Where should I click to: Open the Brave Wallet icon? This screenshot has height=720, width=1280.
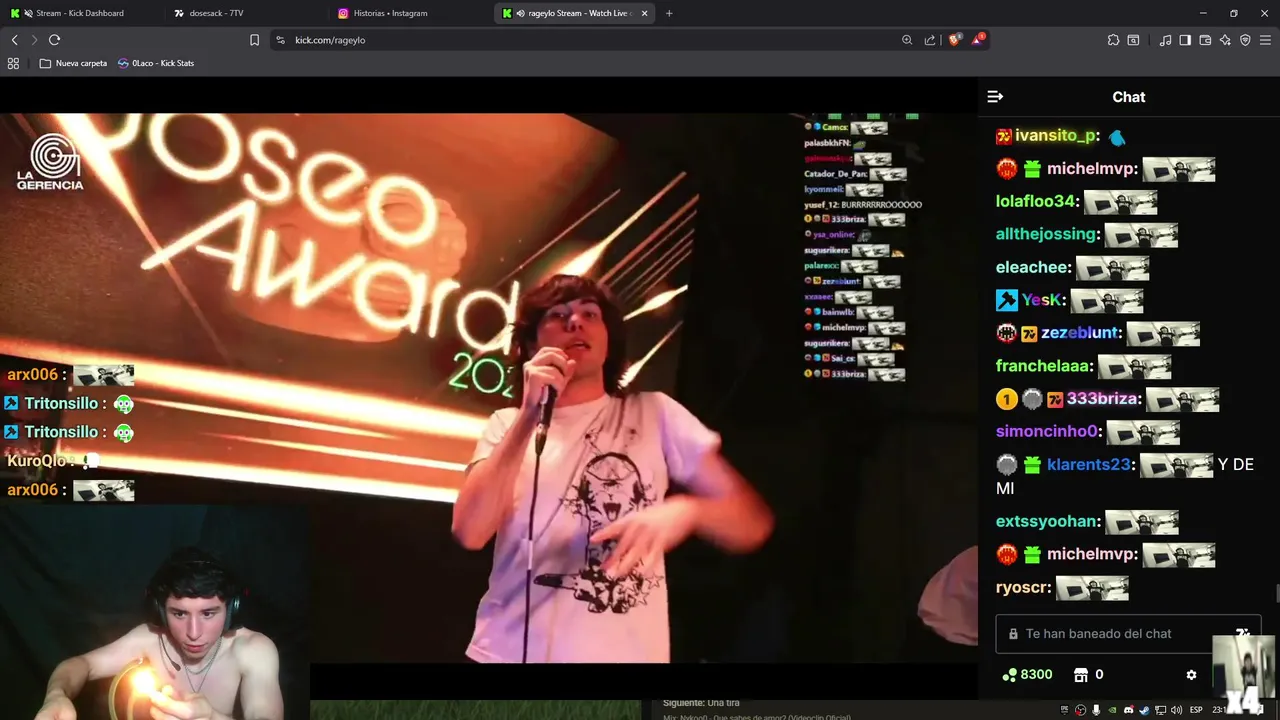coord(1205,40)
